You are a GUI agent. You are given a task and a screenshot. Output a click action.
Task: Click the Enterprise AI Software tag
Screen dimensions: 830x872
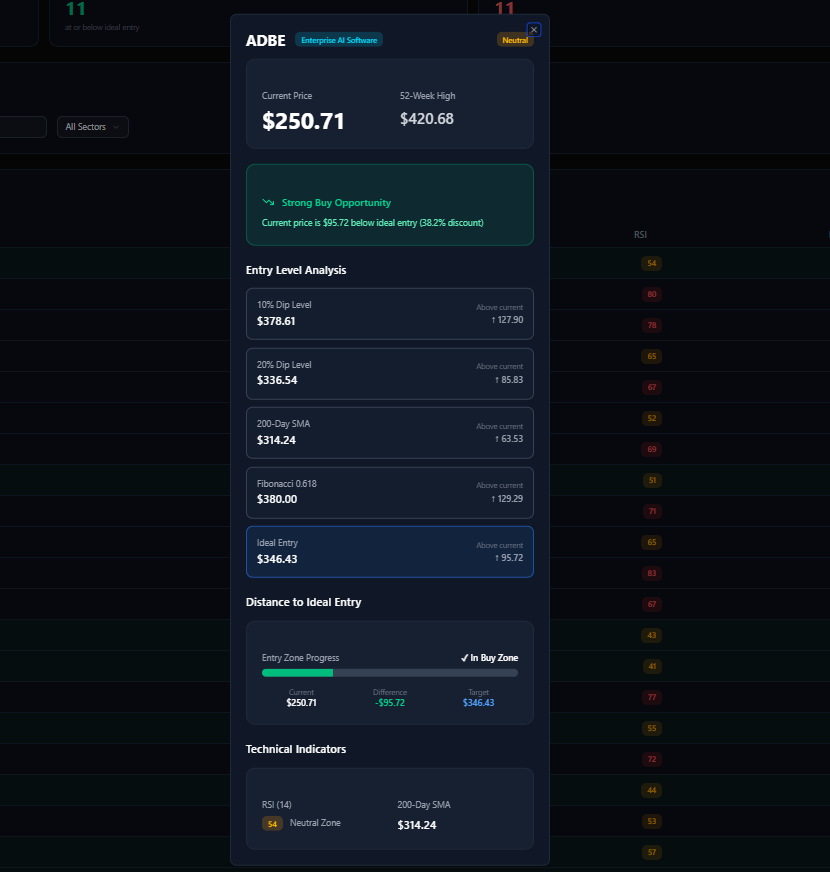[x=339, y=40]
